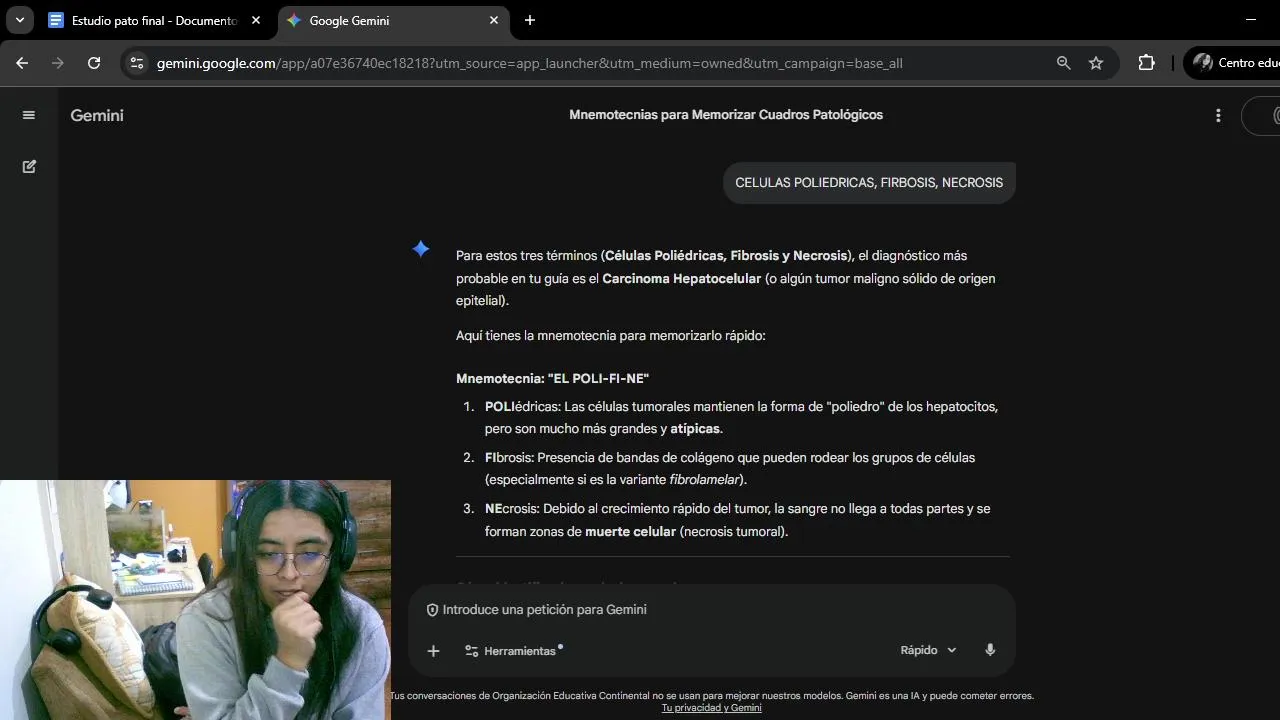Open a new browser tab
The height and width of the screenshot is (720, 1280).
pyautogui.click(x=530, y=20)
